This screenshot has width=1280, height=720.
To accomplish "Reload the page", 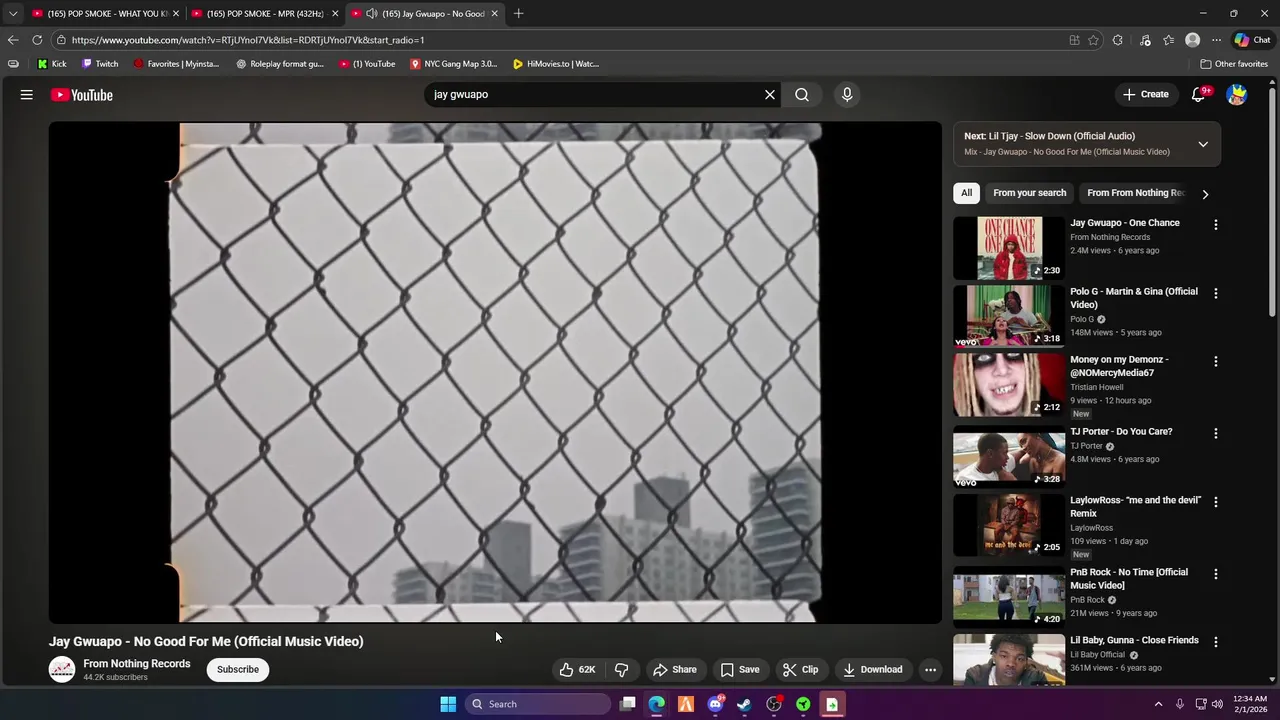I will pyautogui.click(x=37, y=40).
